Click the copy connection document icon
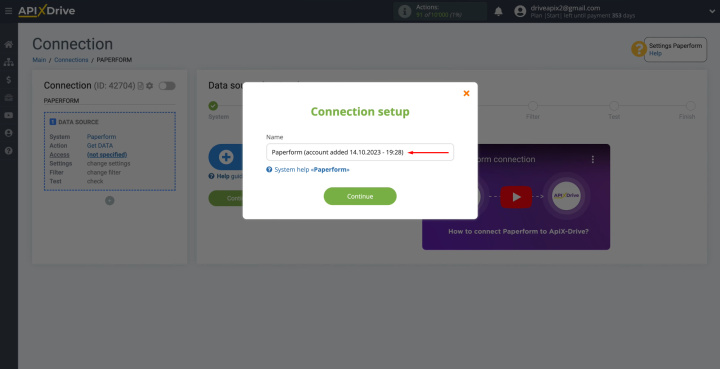This screenshot has width=720, height=369. 141,86
